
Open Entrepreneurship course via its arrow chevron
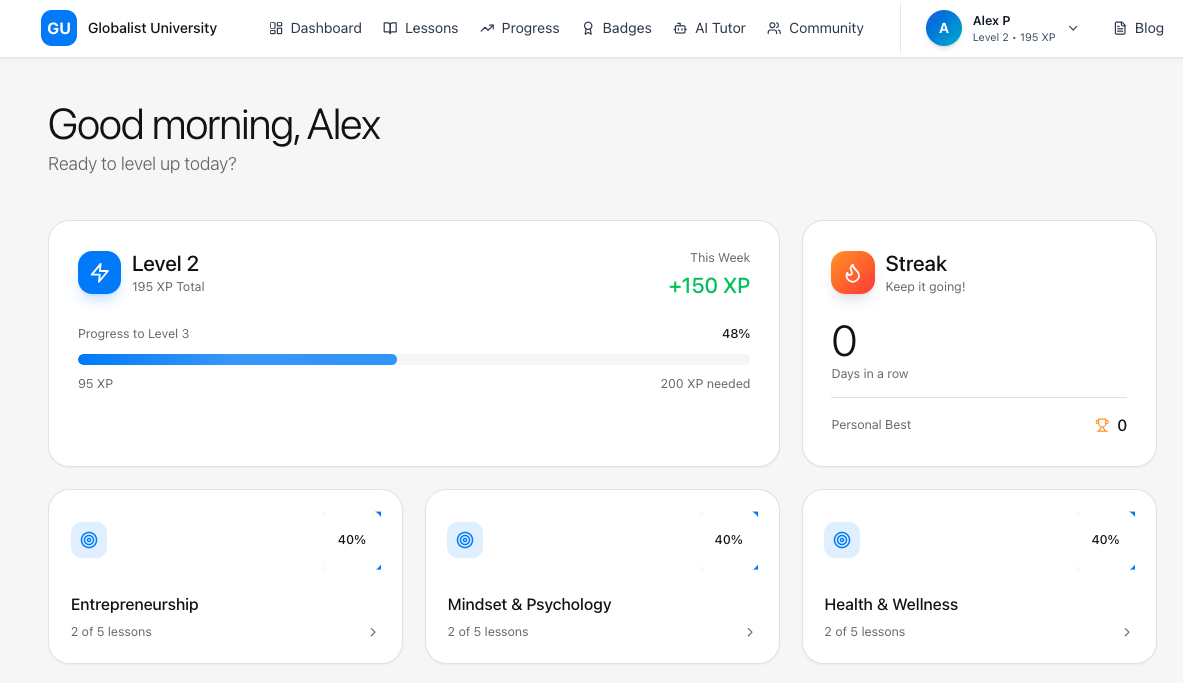[x=373, y=632]
